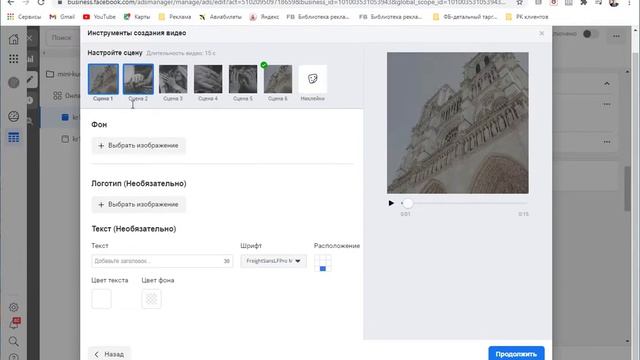Open the Сервисы apps bookmark
Viewport: 640px width, 360px height.
pos(24,17)
